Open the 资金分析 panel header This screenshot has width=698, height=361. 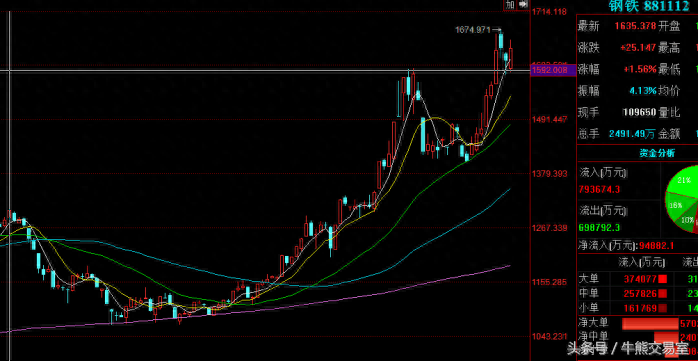pos(657,153)
